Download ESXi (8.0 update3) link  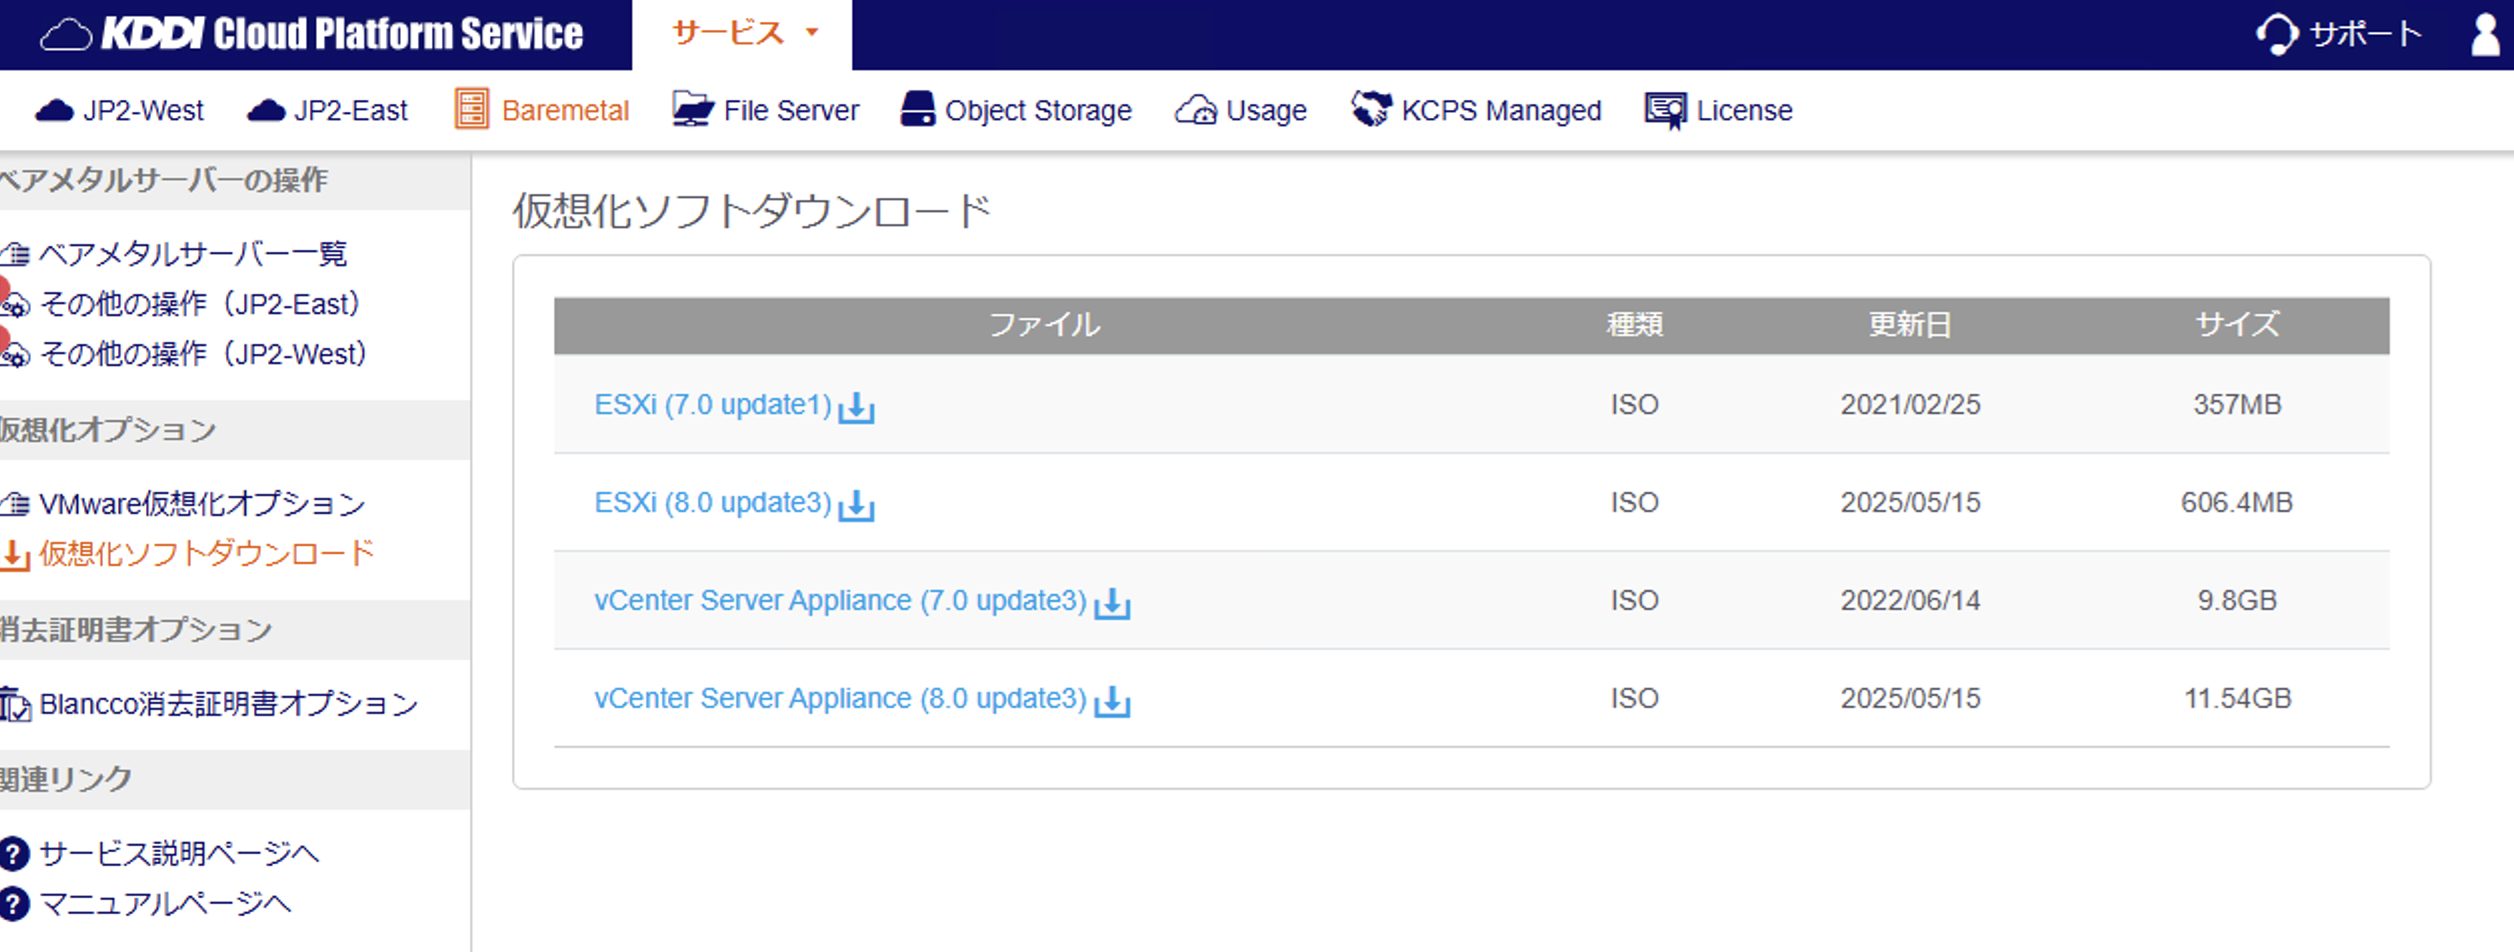click(x=713, y=502)
